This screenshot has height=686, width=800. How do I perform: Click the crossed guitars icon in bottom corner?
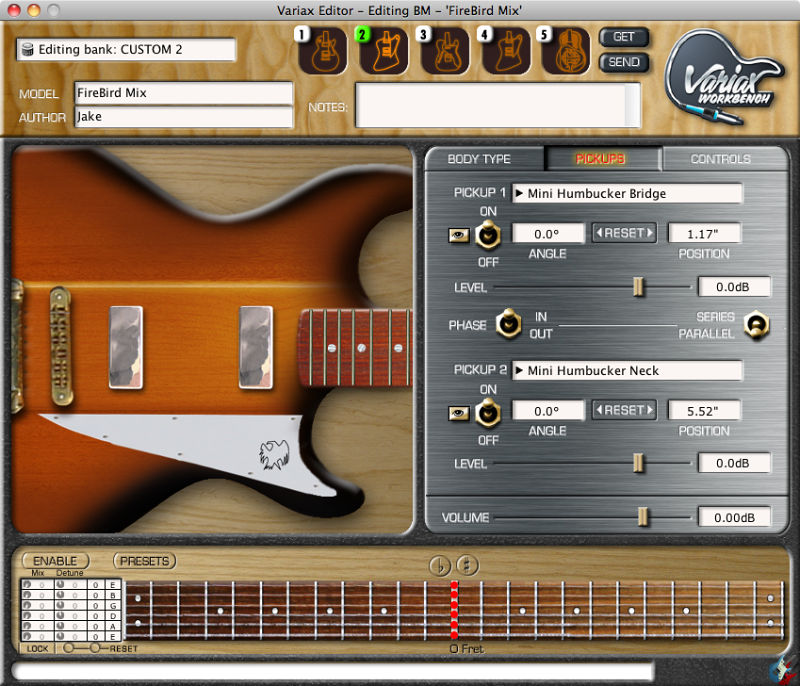(x=783, y=670)
